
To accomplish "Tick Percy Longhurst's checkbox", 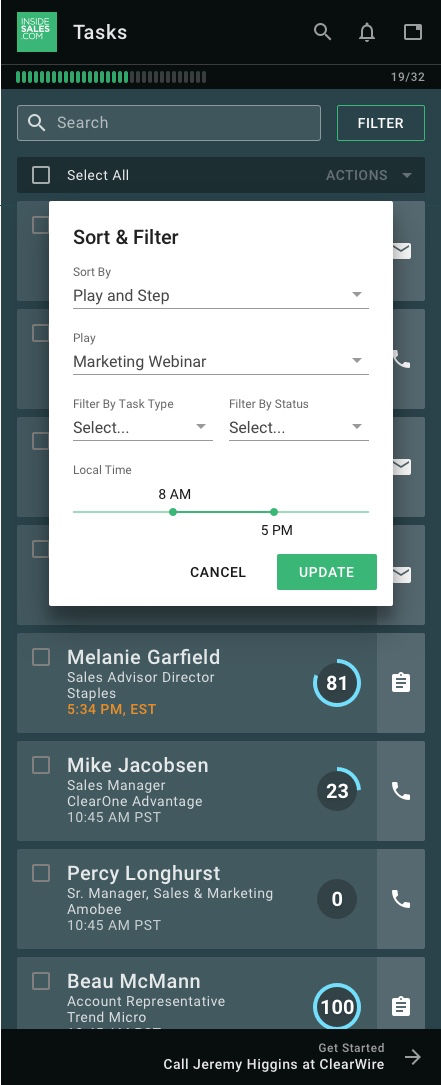I will coord(41,873).
